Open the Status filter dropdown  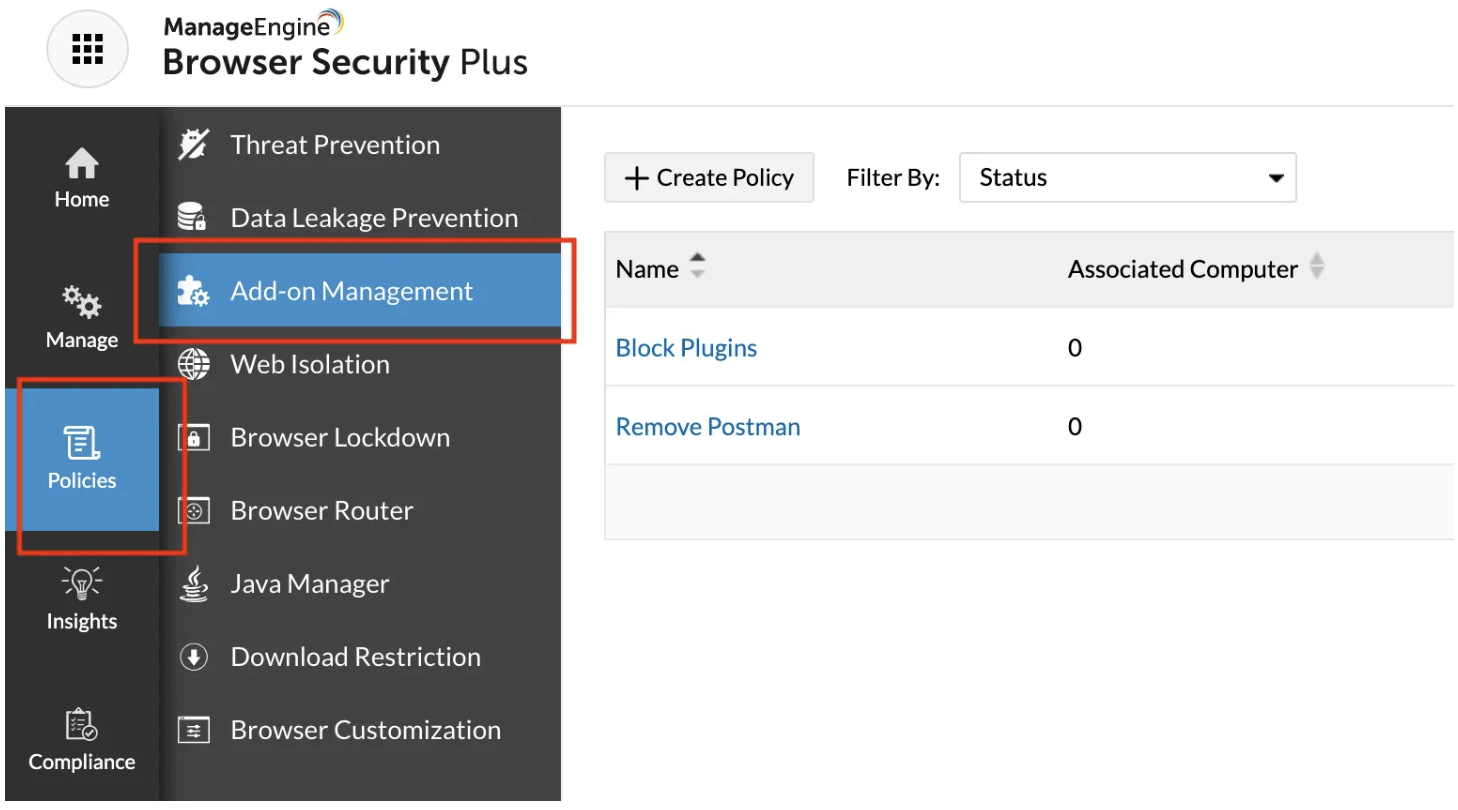coord(1128,178)
